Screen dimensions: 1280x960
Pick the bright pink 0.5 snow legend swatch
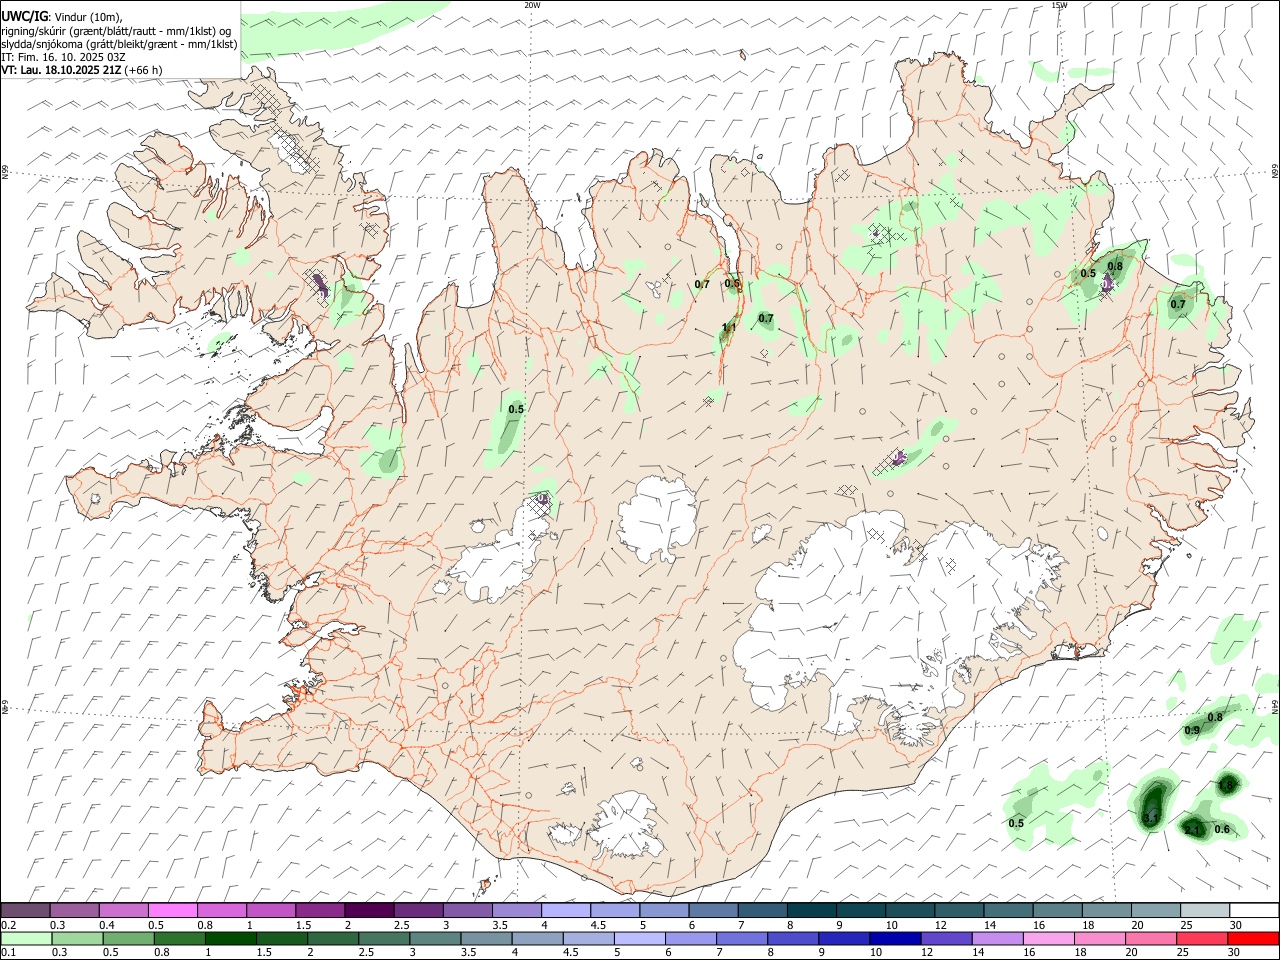(172, 910)
